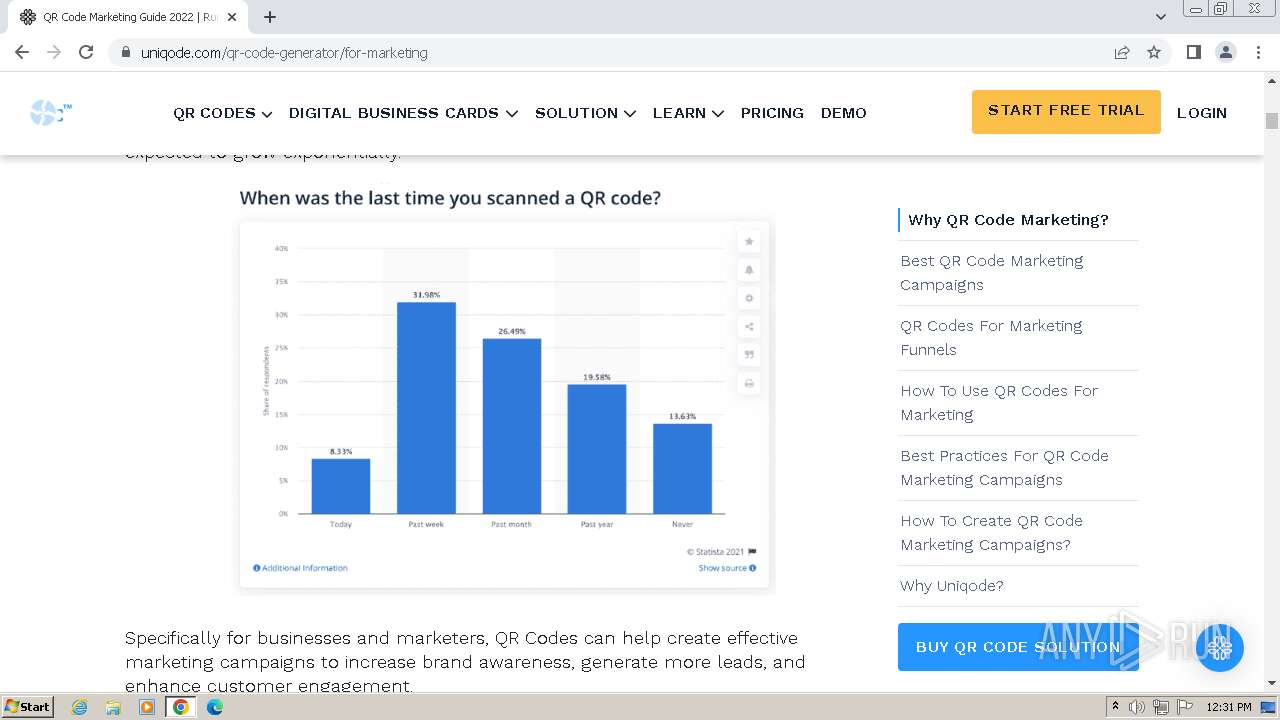The height and width of the screenshot is (720, 1280).
Task: Click the network tray icon
Action: pyautogui.click(x=1161, y=707)
